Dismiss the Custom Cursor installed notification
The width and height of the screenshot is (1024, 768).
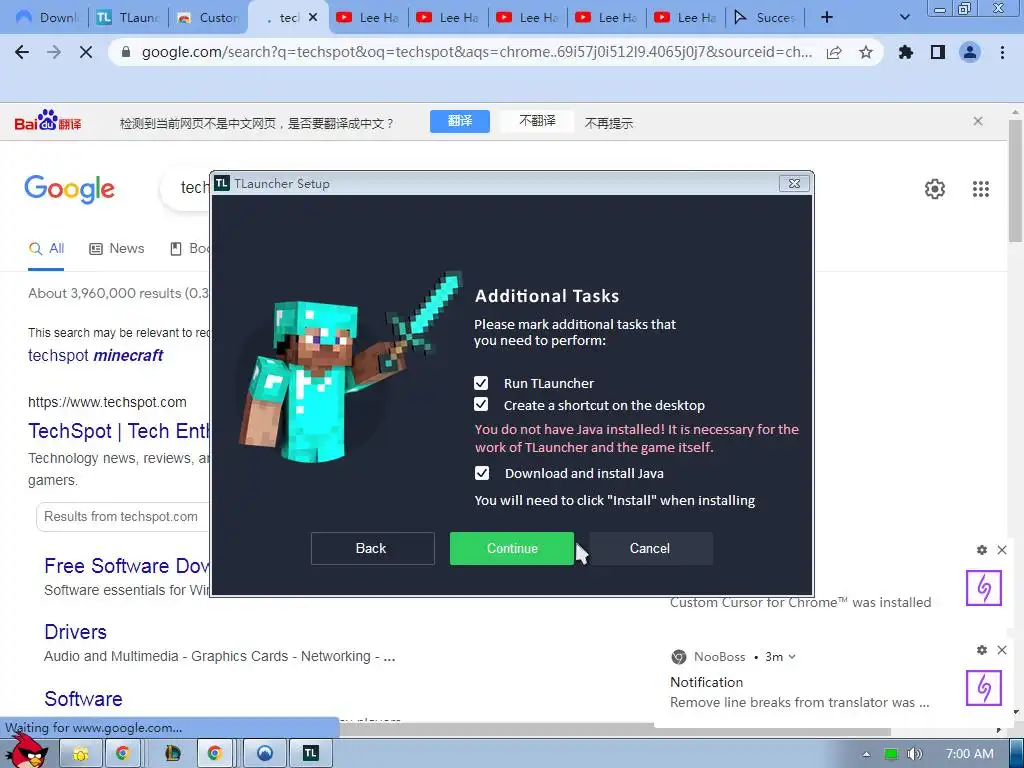tap(1002, 550)
